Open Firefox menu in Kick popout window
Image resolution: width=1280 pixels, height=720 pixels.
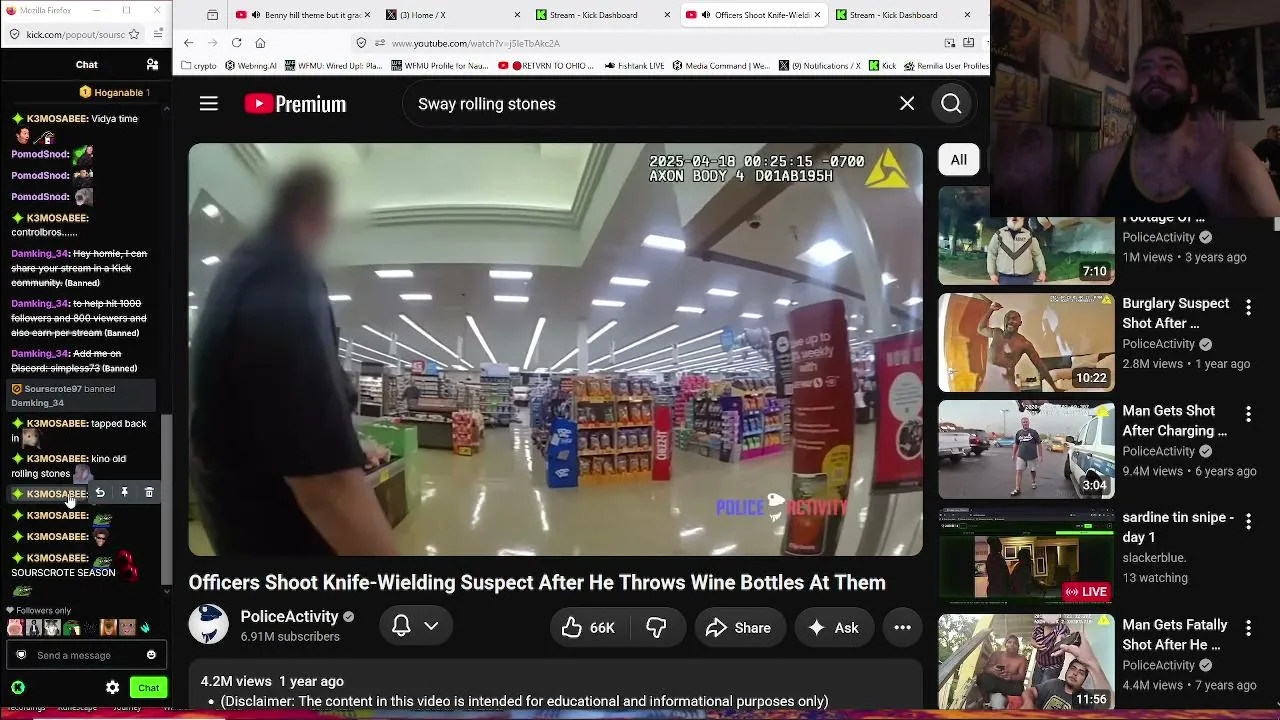(x=158, y=34)
